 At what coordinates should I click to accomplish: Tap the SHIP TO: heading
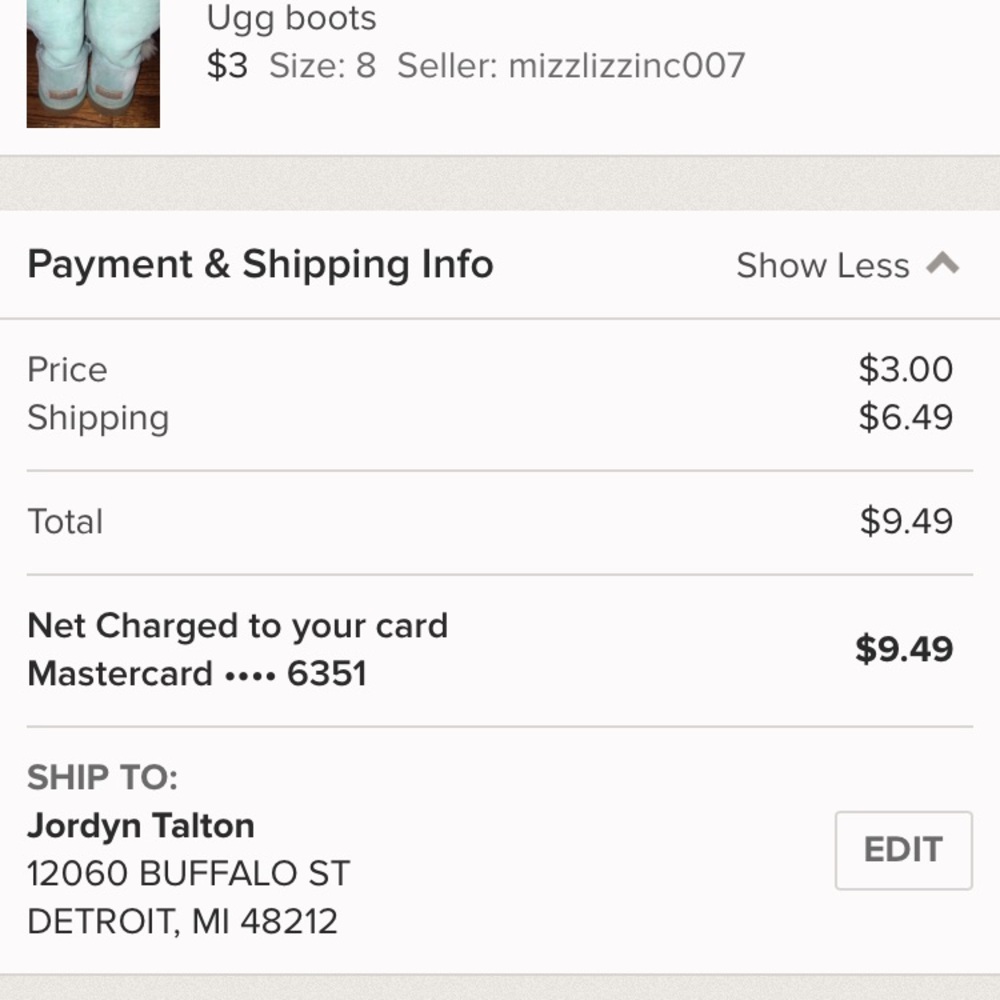click(x=102, y=777)
